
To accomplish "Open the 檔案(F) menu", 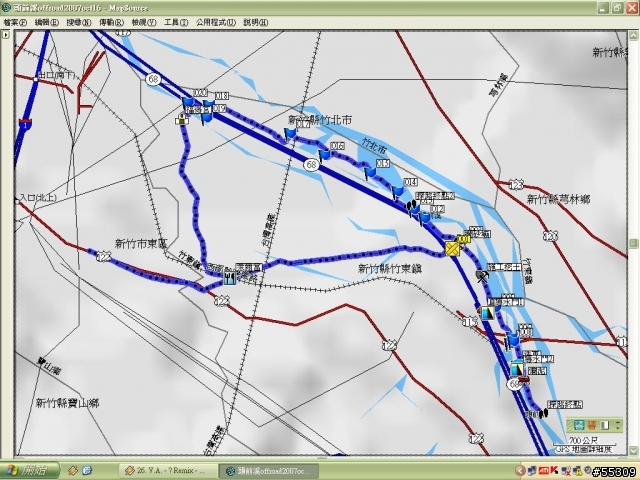I will 15,22.
